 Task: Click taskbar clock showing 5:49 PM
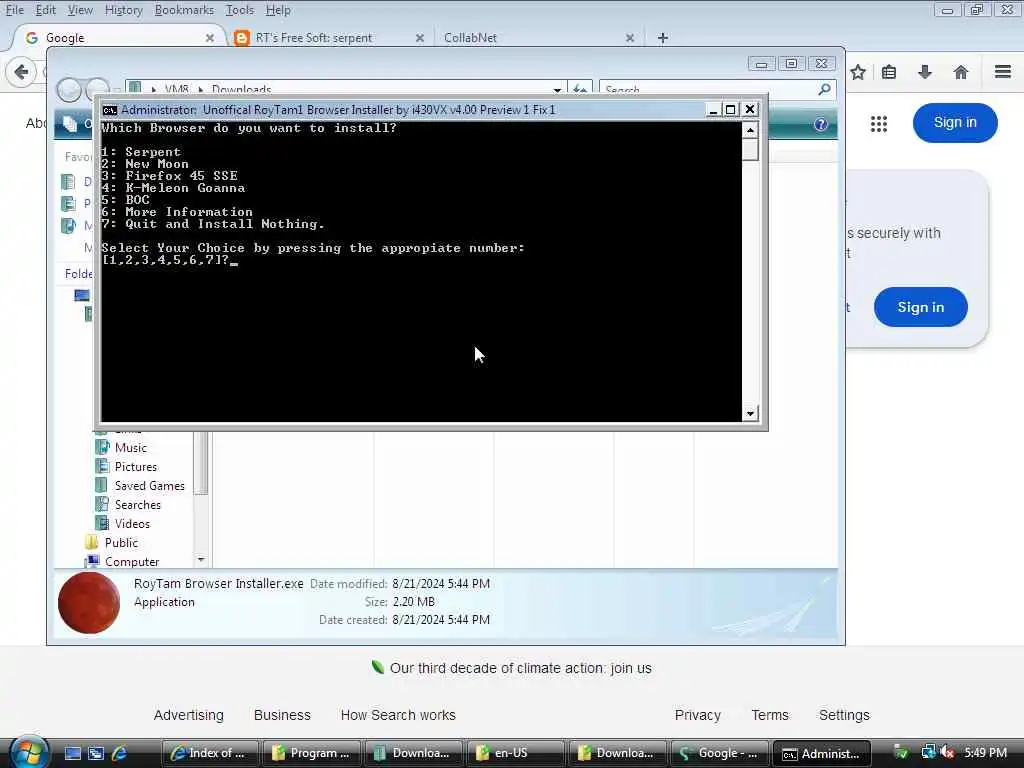tap(985, 752)
